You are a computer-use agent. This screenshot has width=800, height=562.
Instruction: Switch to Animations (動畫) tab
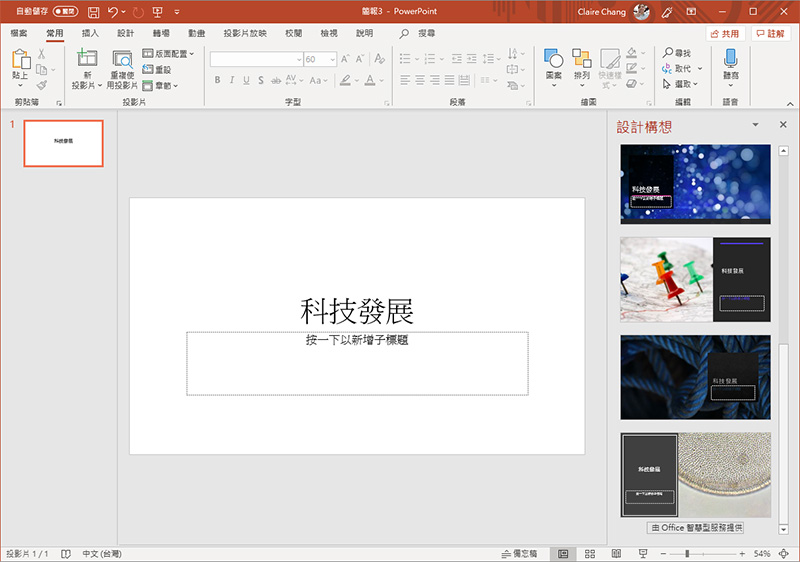(x=196, y=34)
